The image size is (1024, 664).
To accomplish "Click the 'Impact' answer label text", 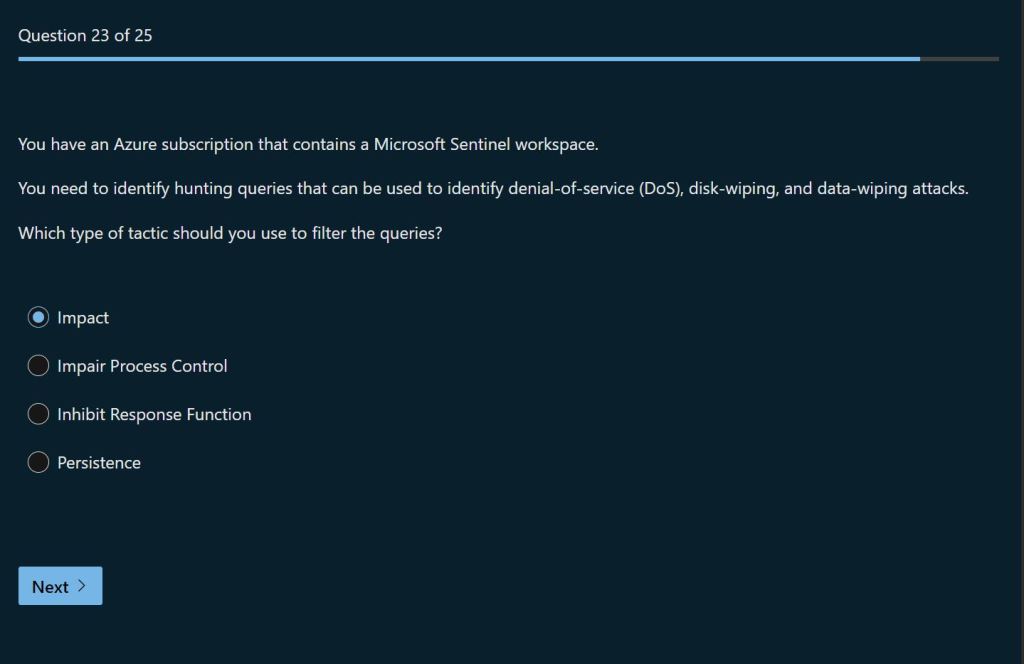I will point(83,318).
